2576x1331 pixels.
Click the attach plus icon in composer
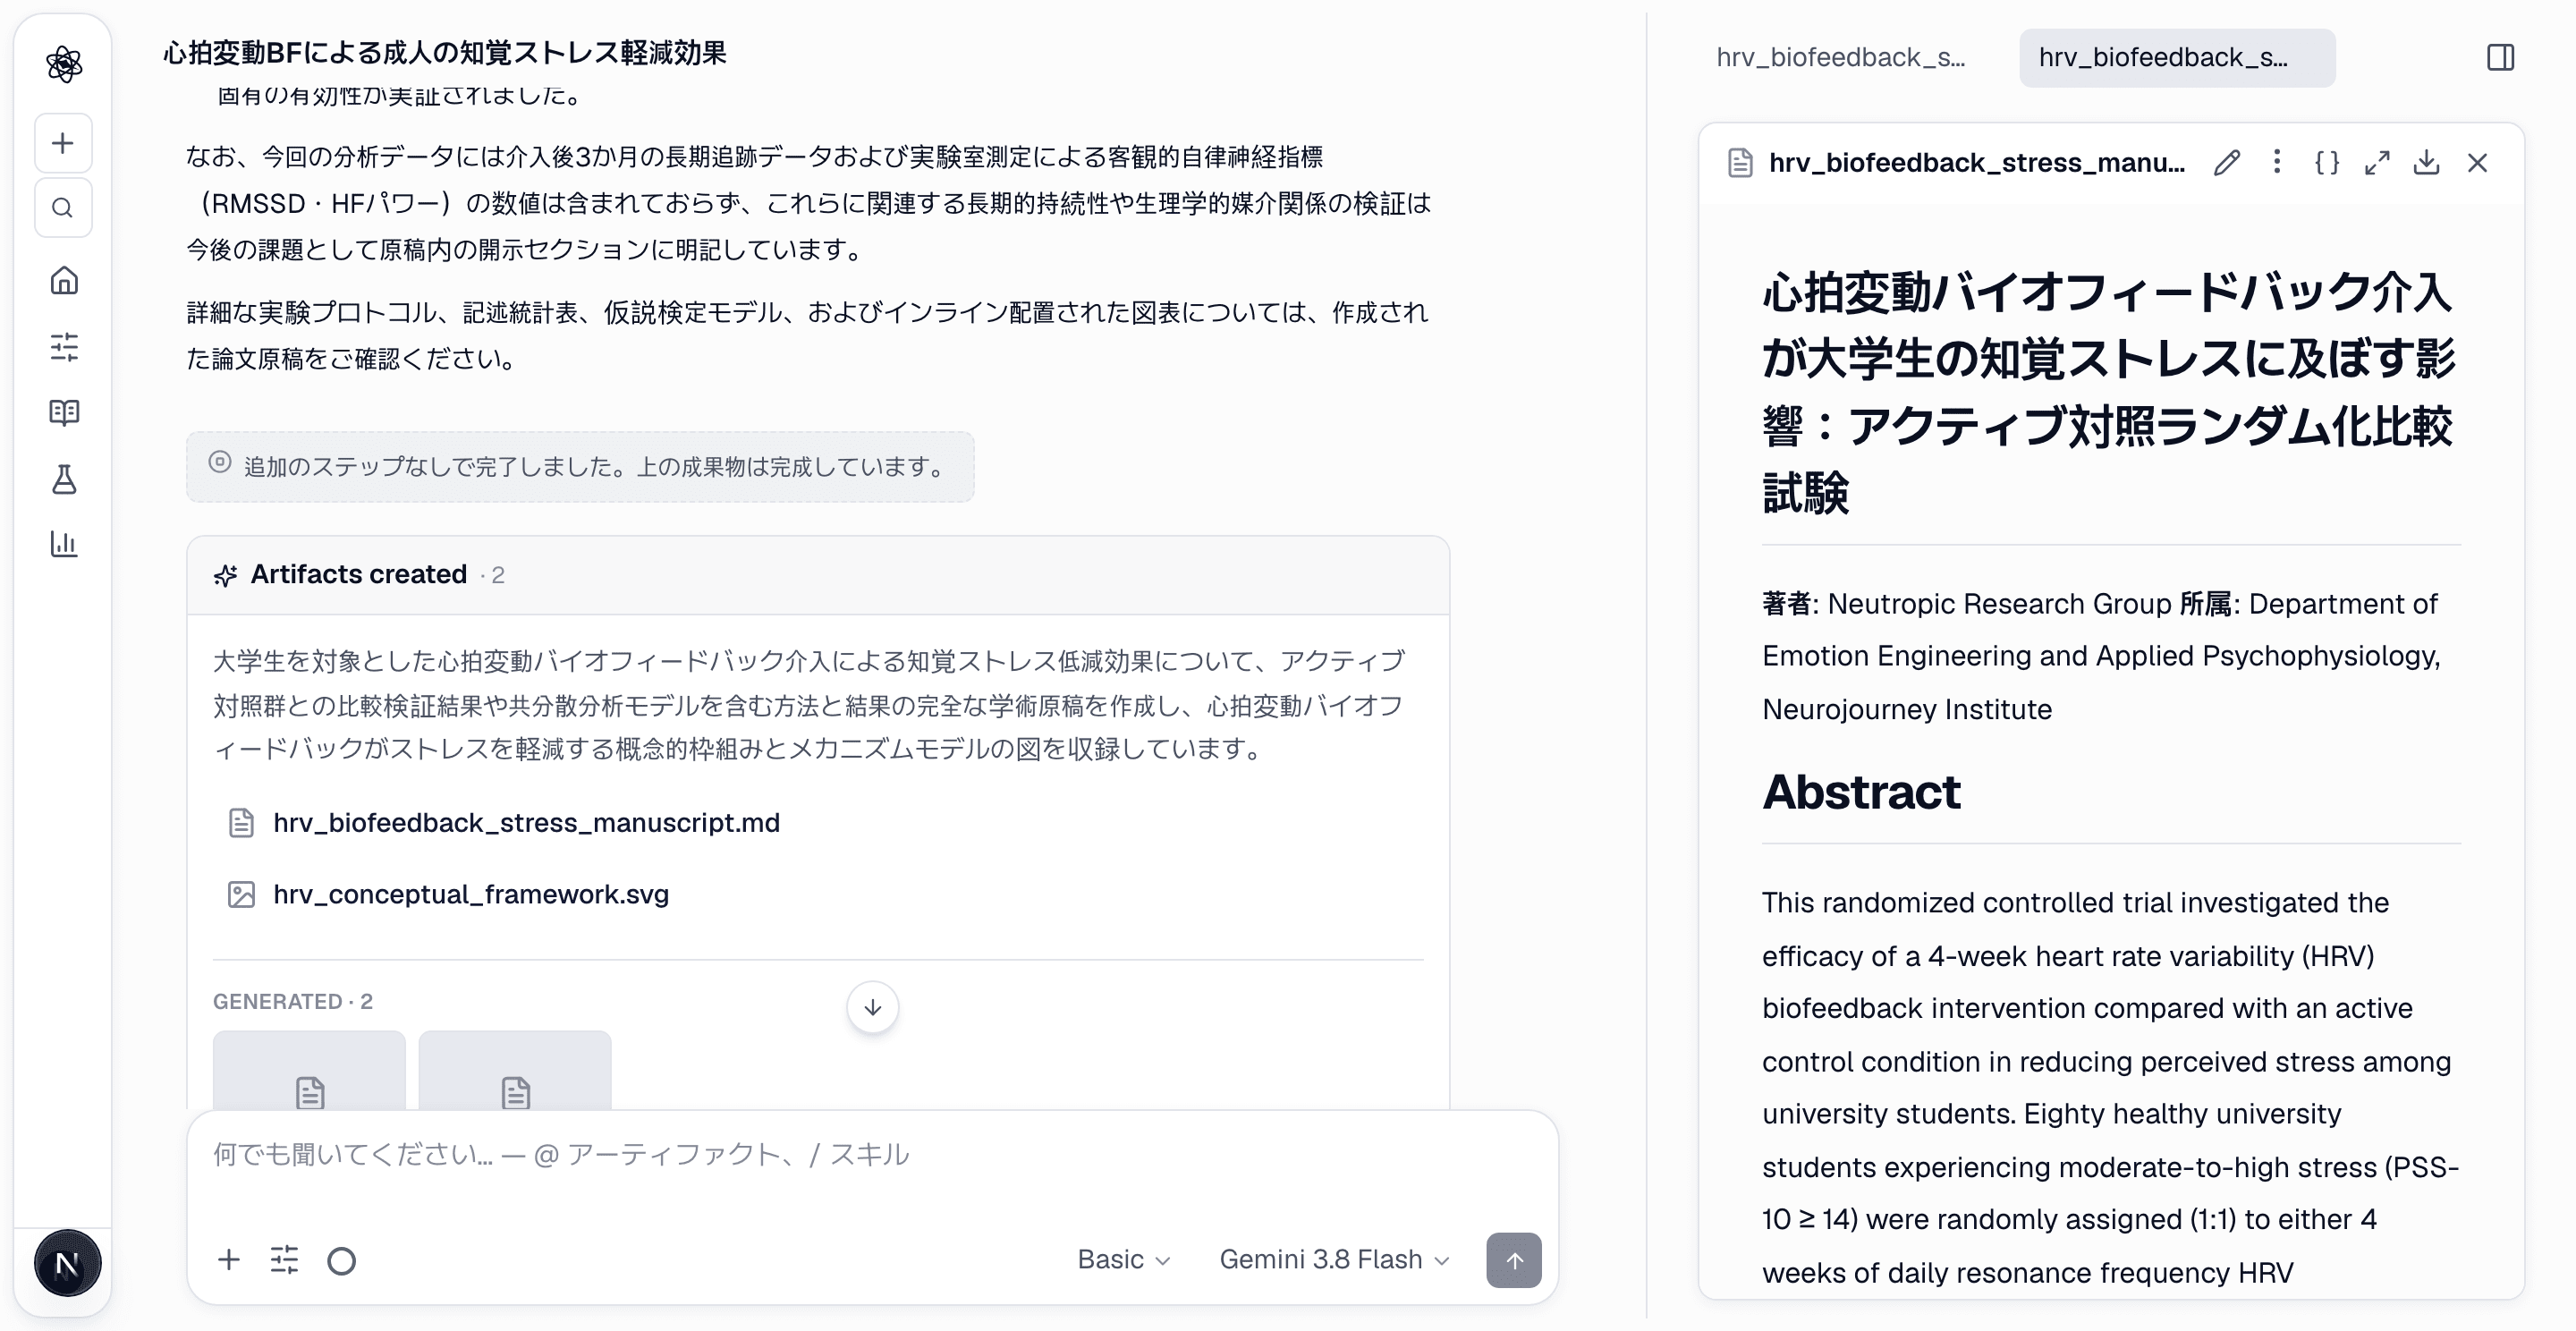click(x=229, y=1259)
